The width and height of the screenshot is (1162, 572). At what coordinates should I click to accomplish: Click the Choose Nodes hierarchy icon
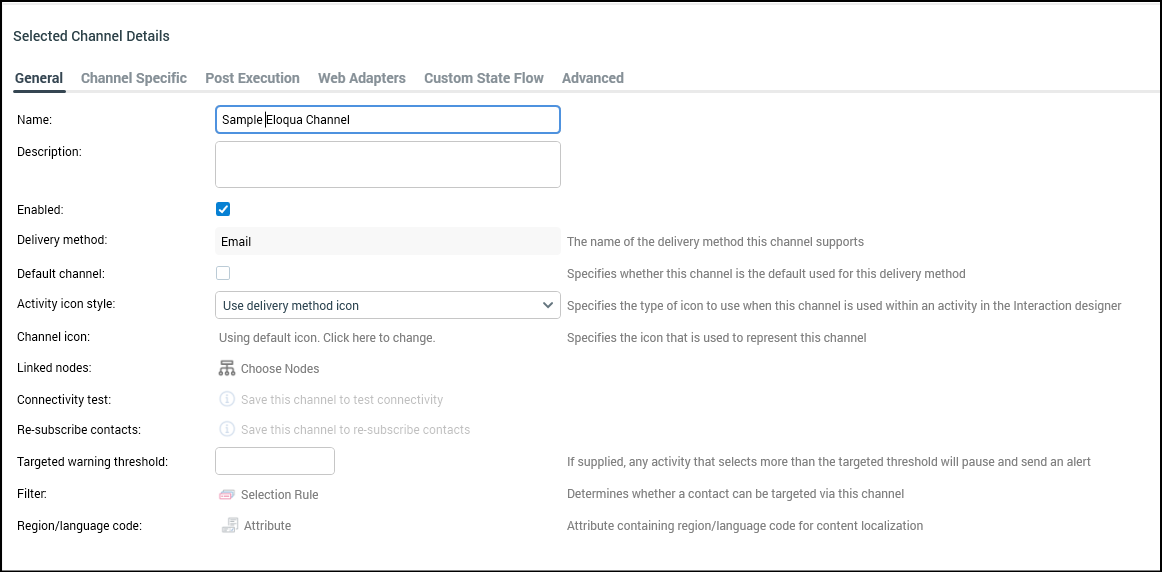(x=226, y=368)
